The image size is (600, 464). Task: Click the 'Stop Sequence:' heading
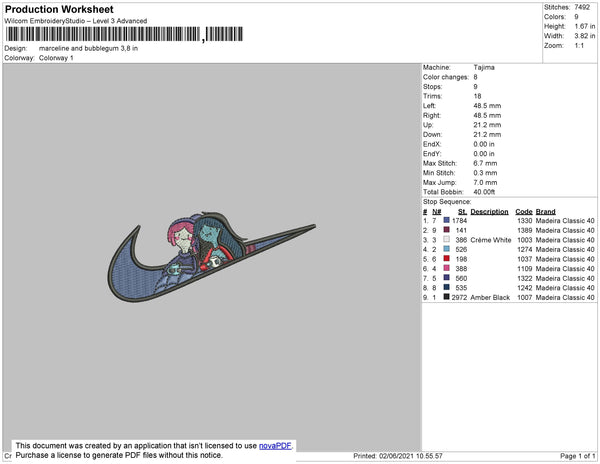[x=447, y=202]
